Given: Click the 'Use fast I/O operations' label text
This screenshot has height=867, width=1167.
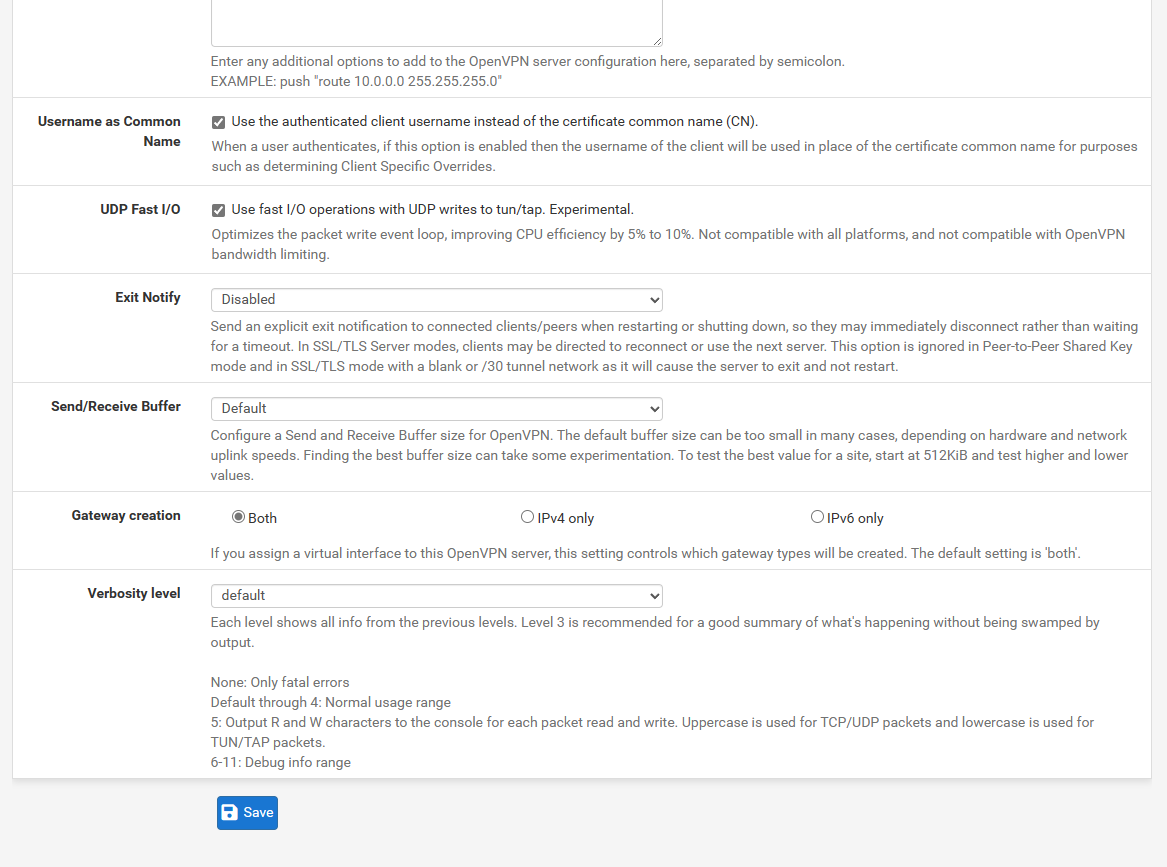Looking at the screenshot, I should pyautogui.click(x=432, y=210).
